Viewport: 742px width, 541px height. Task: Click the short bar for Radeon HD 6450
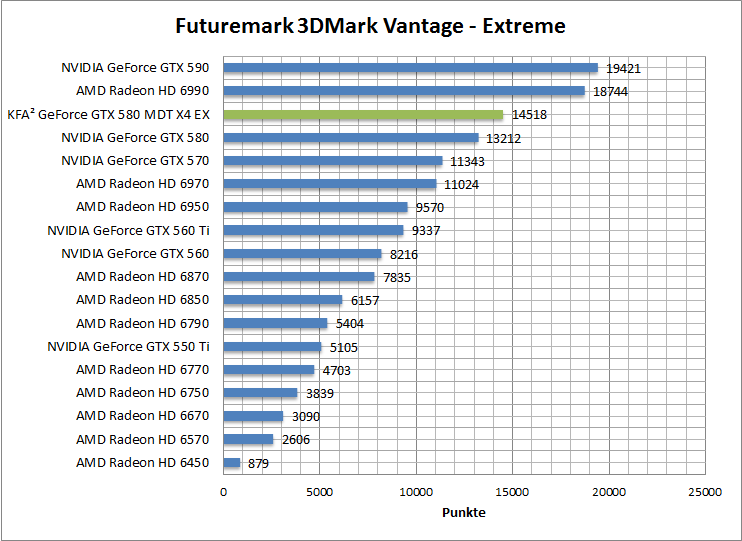232,462
